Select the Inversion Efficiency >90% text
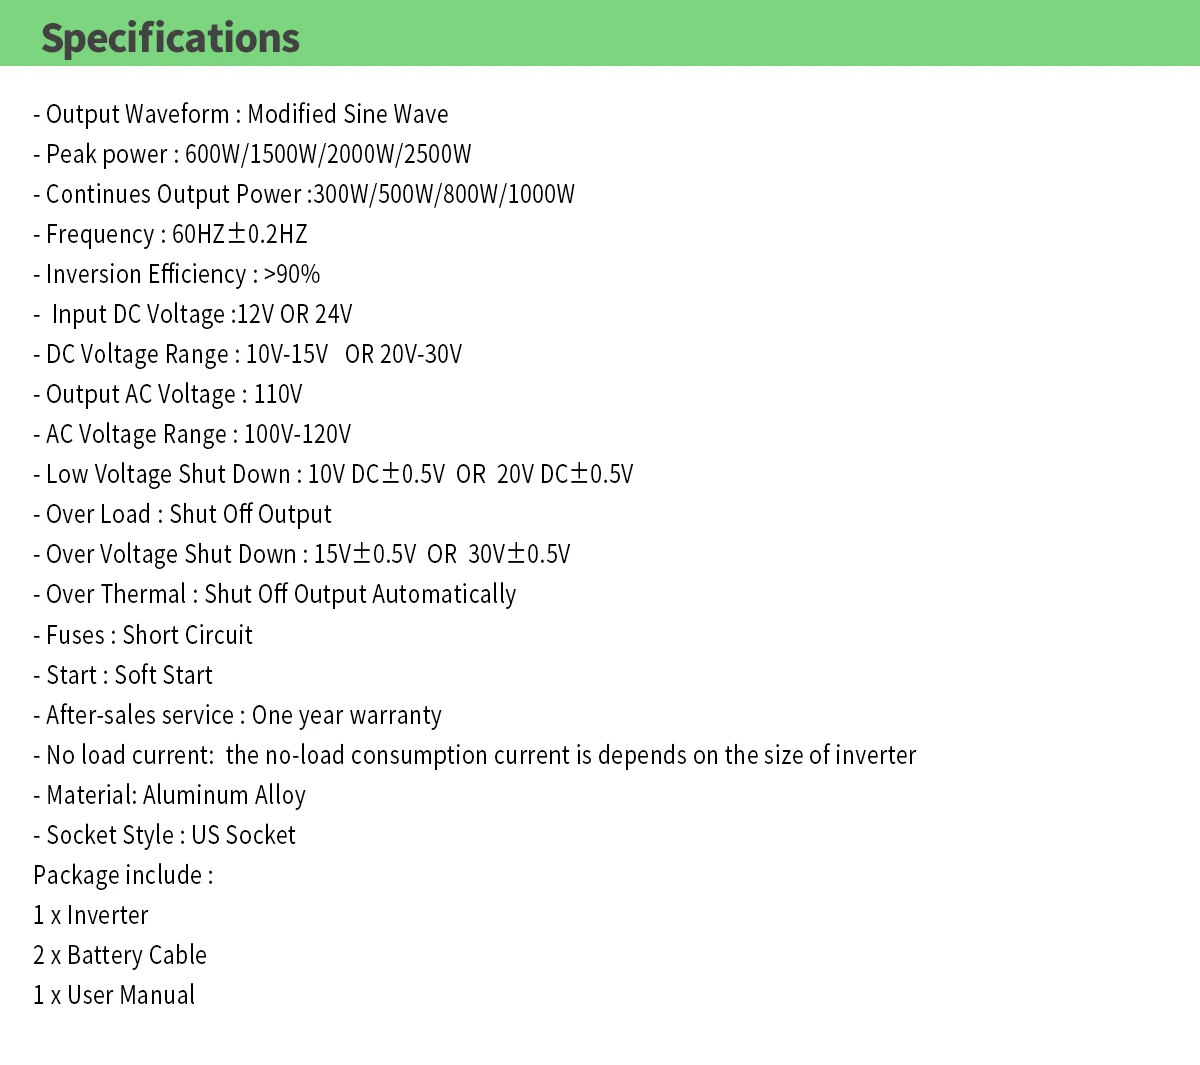Viewport: 1200px width, 1065px height. pos(177,274)
